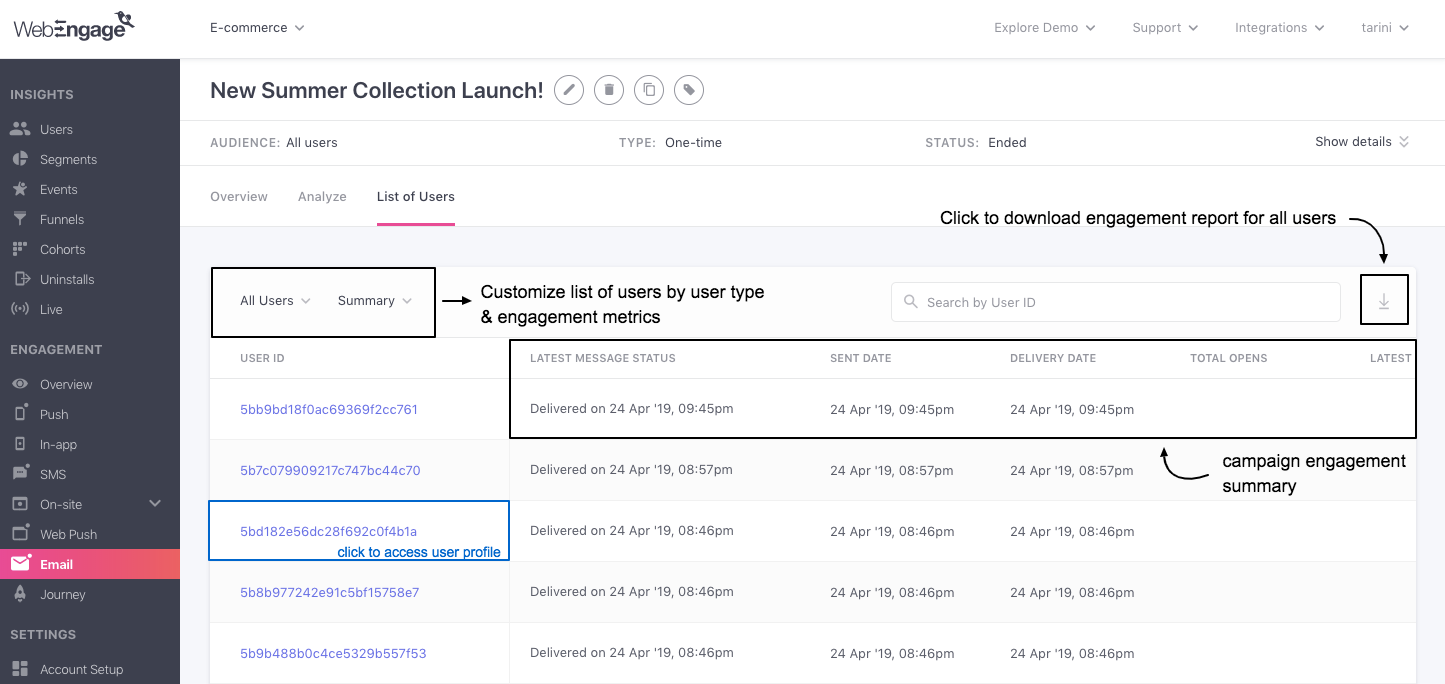Screen dimensions: 1445x684
Task: Click the Search by User ID field
Action: pos(1116,302)
